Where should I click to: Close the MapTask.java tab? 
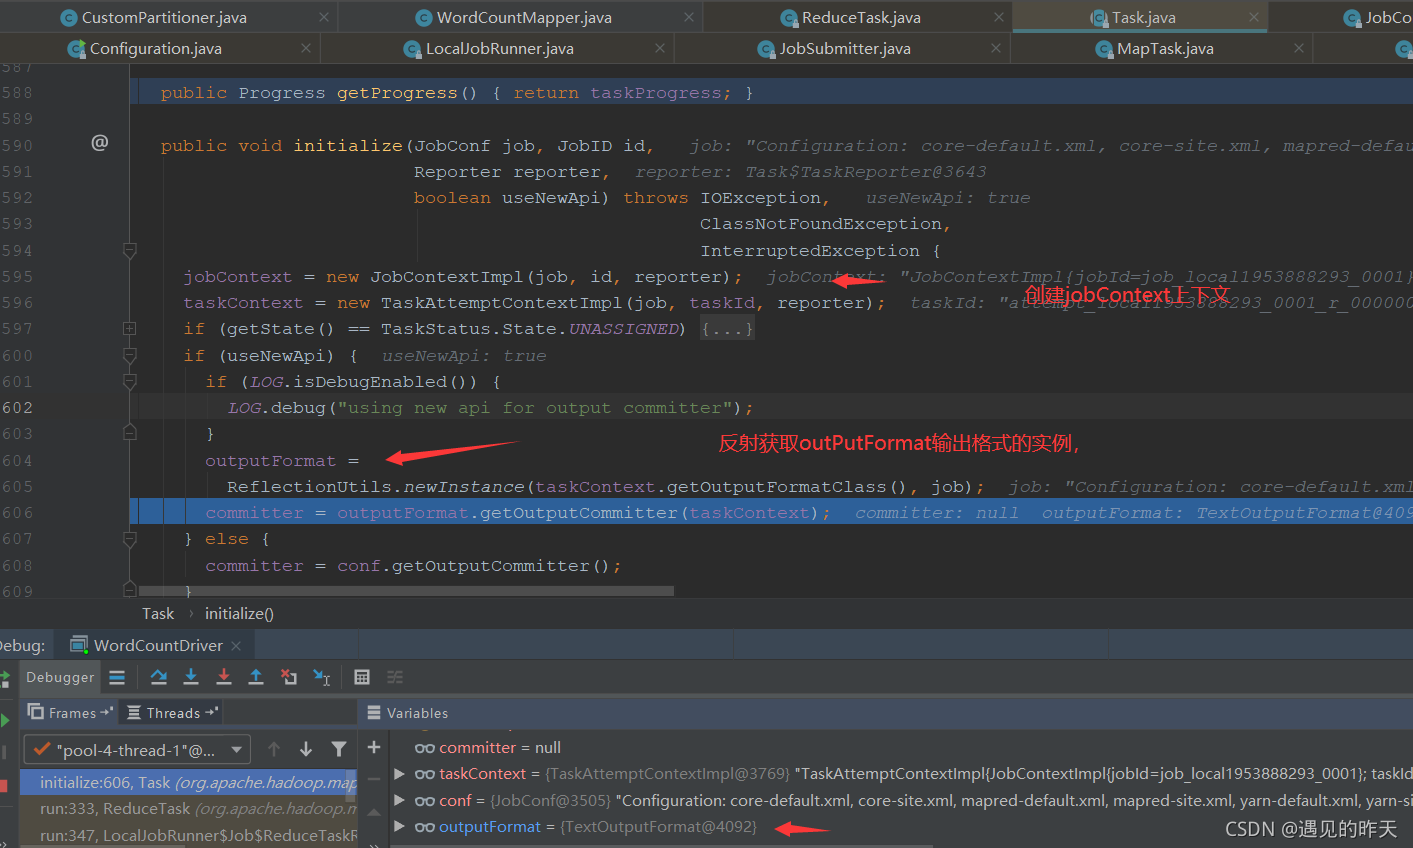(x=1299, y=48)
